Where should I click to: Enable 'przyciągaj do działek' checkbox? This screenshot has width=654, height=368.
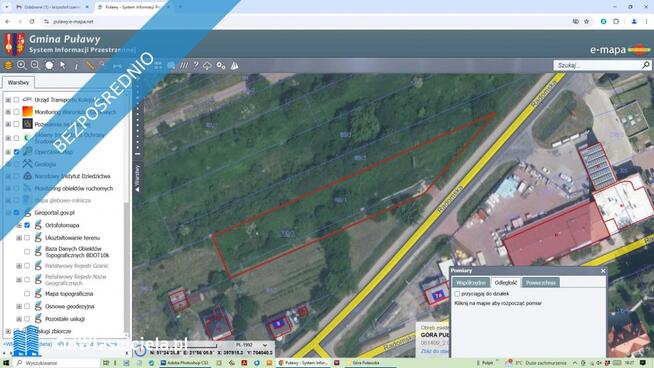point(458,294)
